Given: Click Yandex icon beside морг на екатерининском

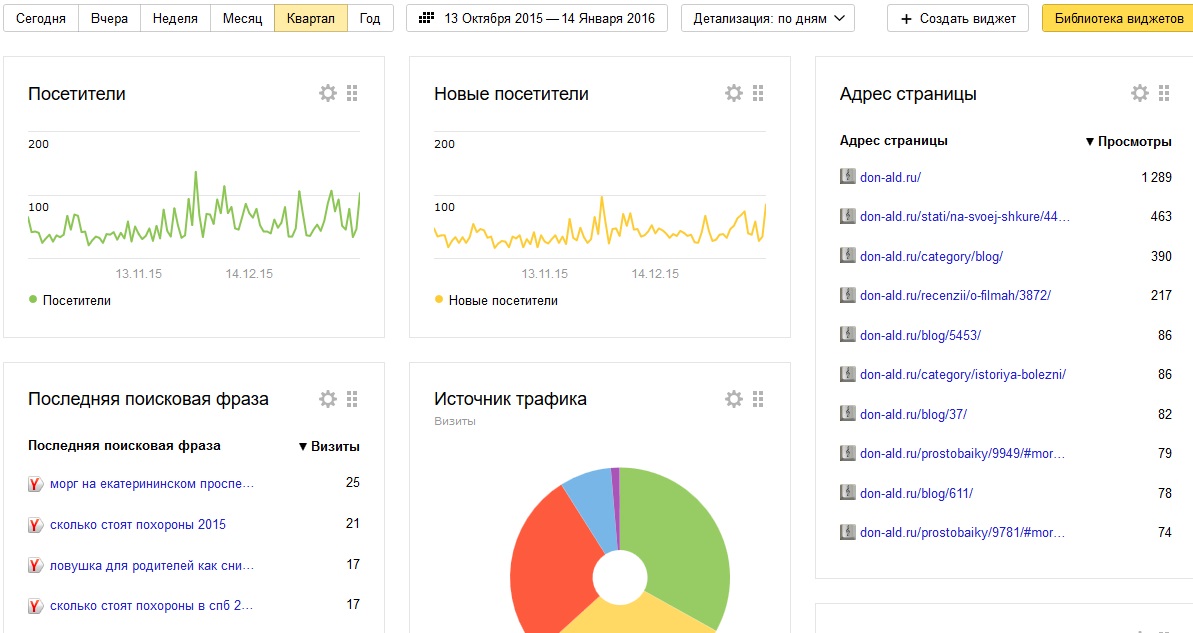Looking at the screenshot, I should click(x=36, y=484).
